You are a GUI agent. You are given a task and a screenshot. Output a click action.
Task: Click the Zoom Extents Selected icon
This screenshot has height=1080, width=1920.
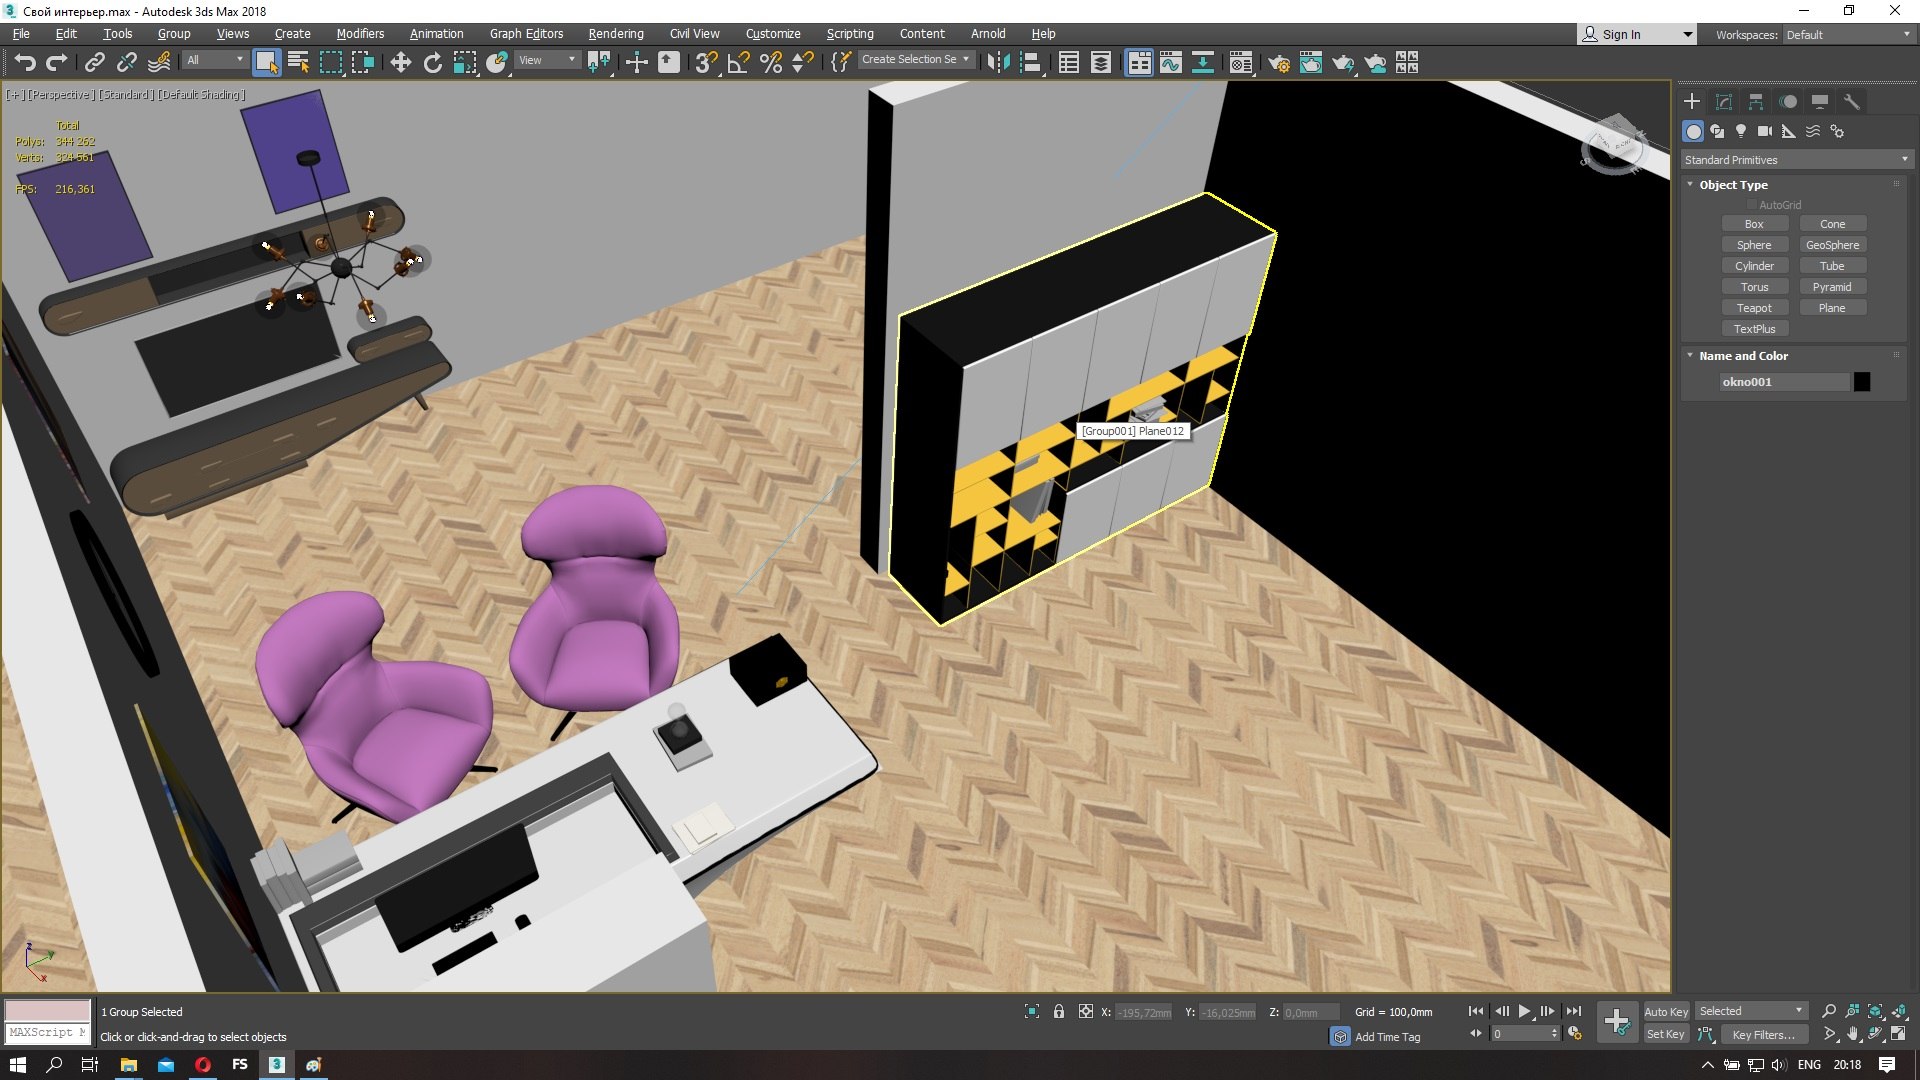(1875, 1011)
